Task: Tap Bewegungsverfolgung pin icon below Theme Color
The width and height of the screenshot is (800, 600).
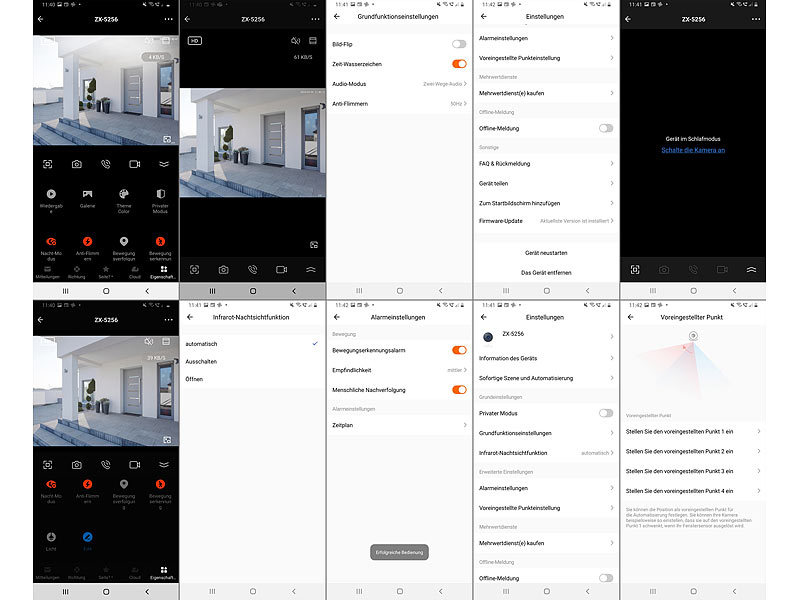Action: coord(123,241)
